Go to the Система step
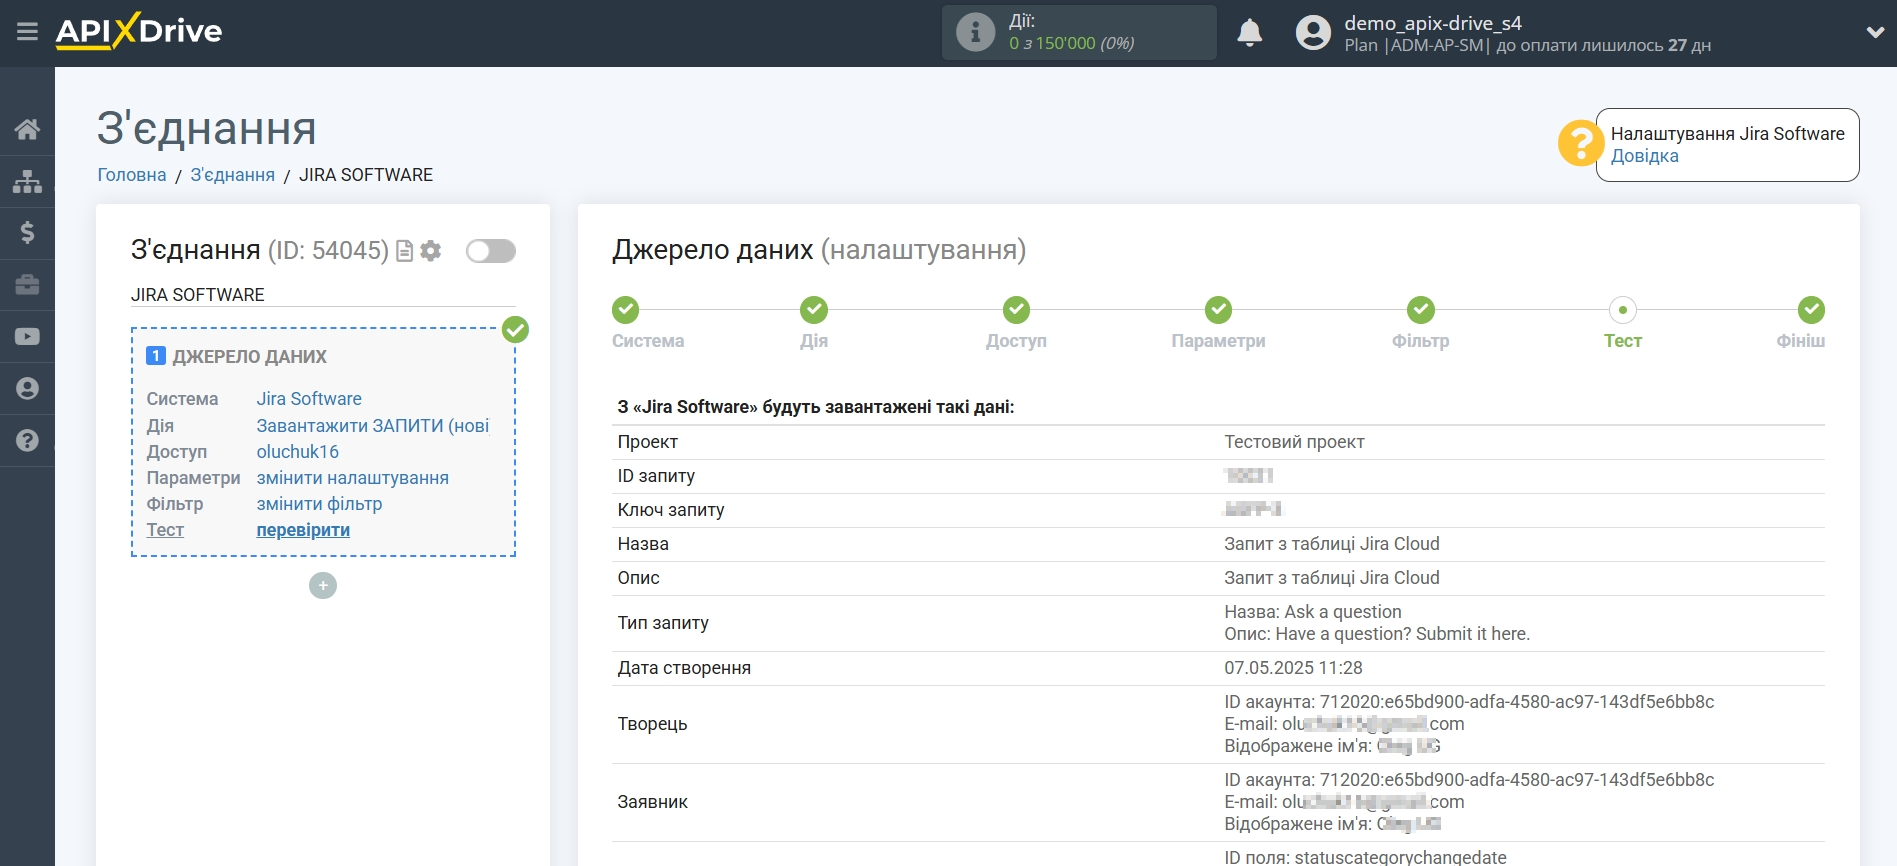 [626, 310]
